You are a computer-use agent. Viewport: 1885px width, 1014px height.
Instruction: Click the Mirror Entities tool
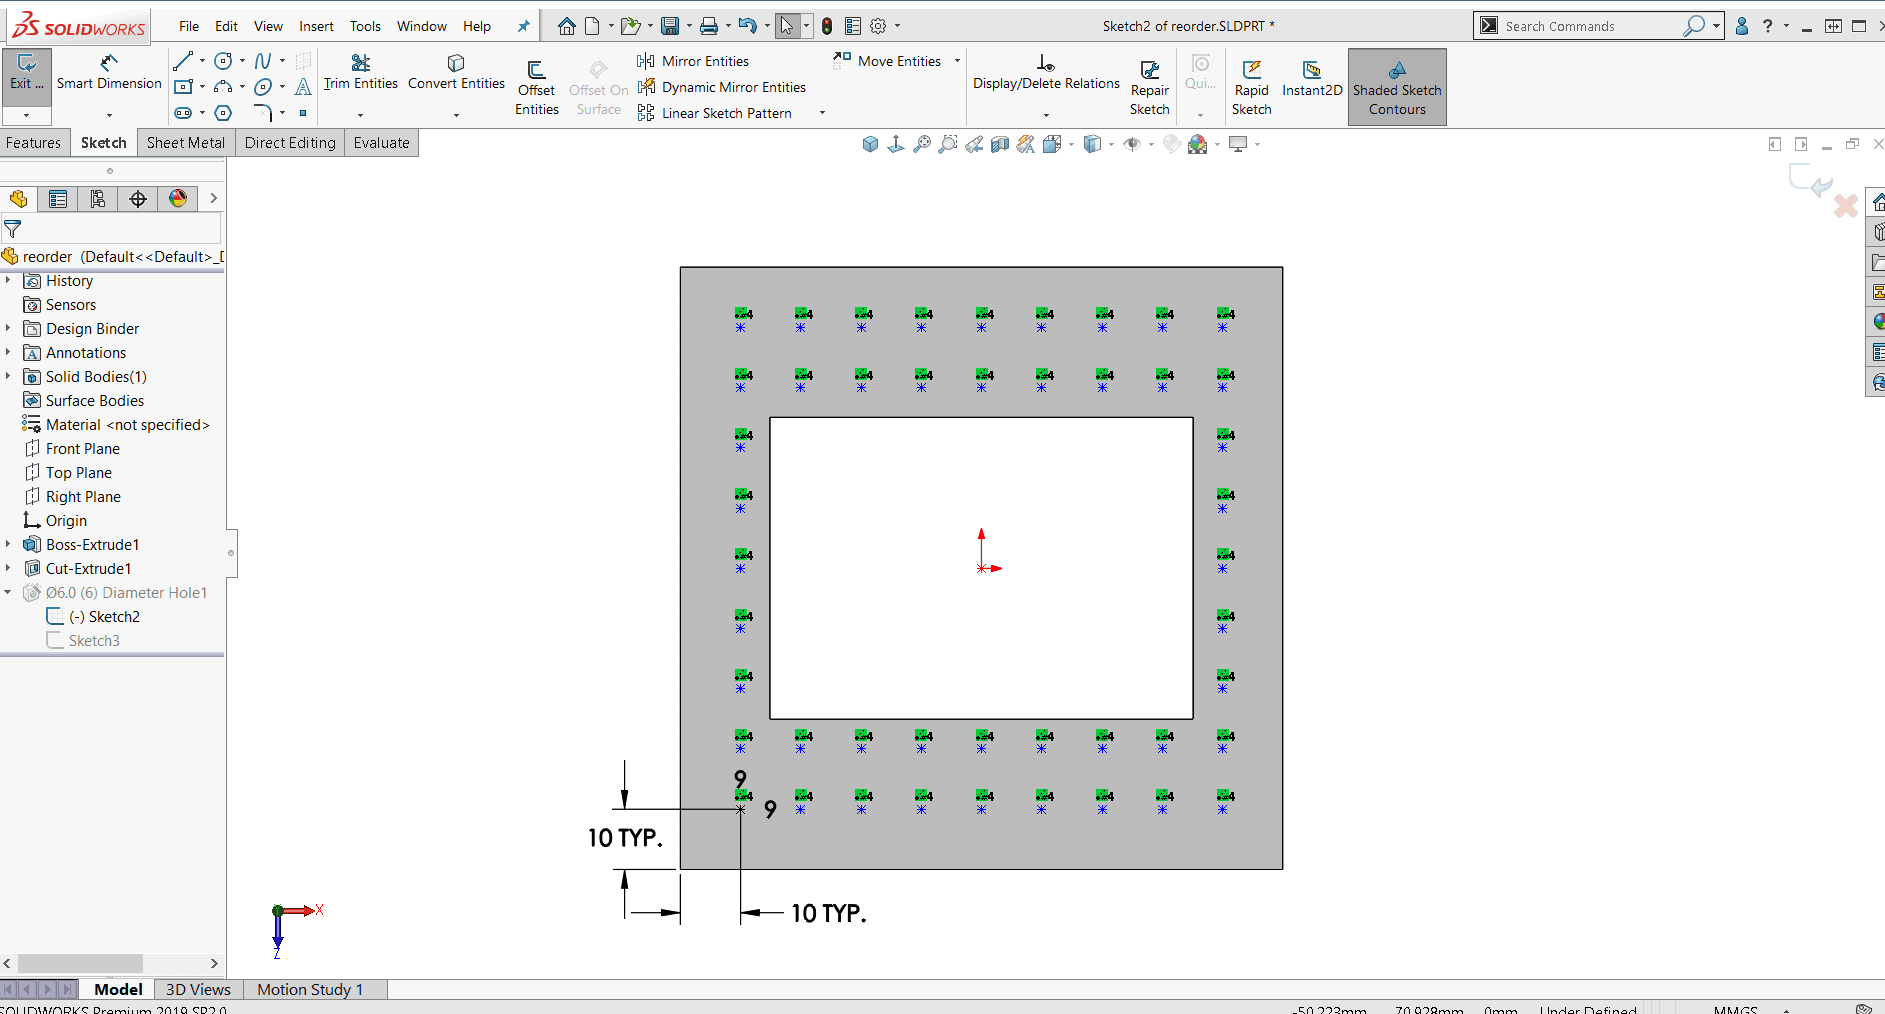coord(693,61)
